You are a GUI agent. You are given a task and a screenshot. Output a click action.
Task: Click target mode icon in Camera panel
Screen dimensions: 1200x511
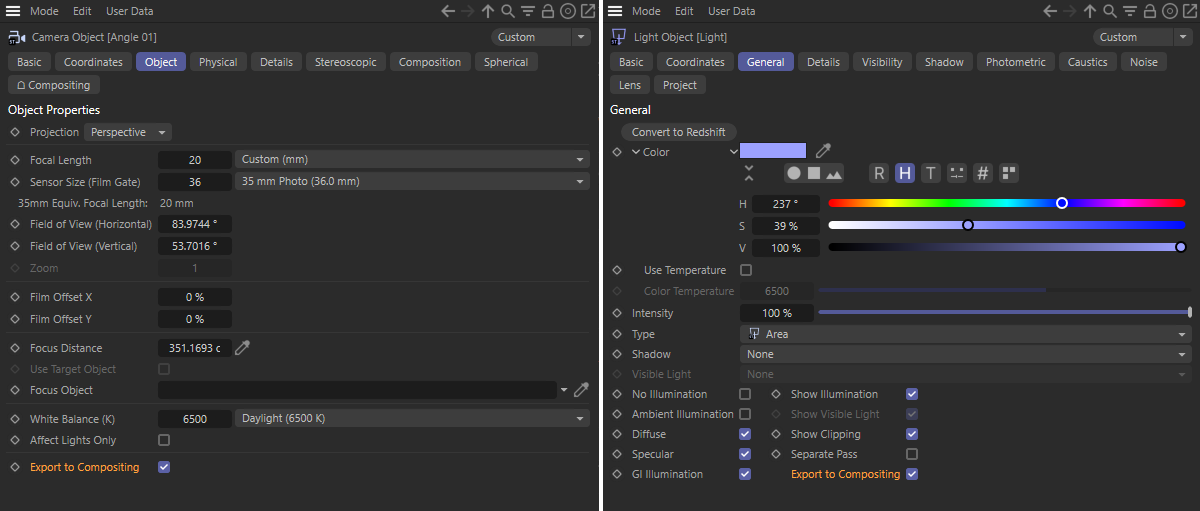tap(568, 11)
